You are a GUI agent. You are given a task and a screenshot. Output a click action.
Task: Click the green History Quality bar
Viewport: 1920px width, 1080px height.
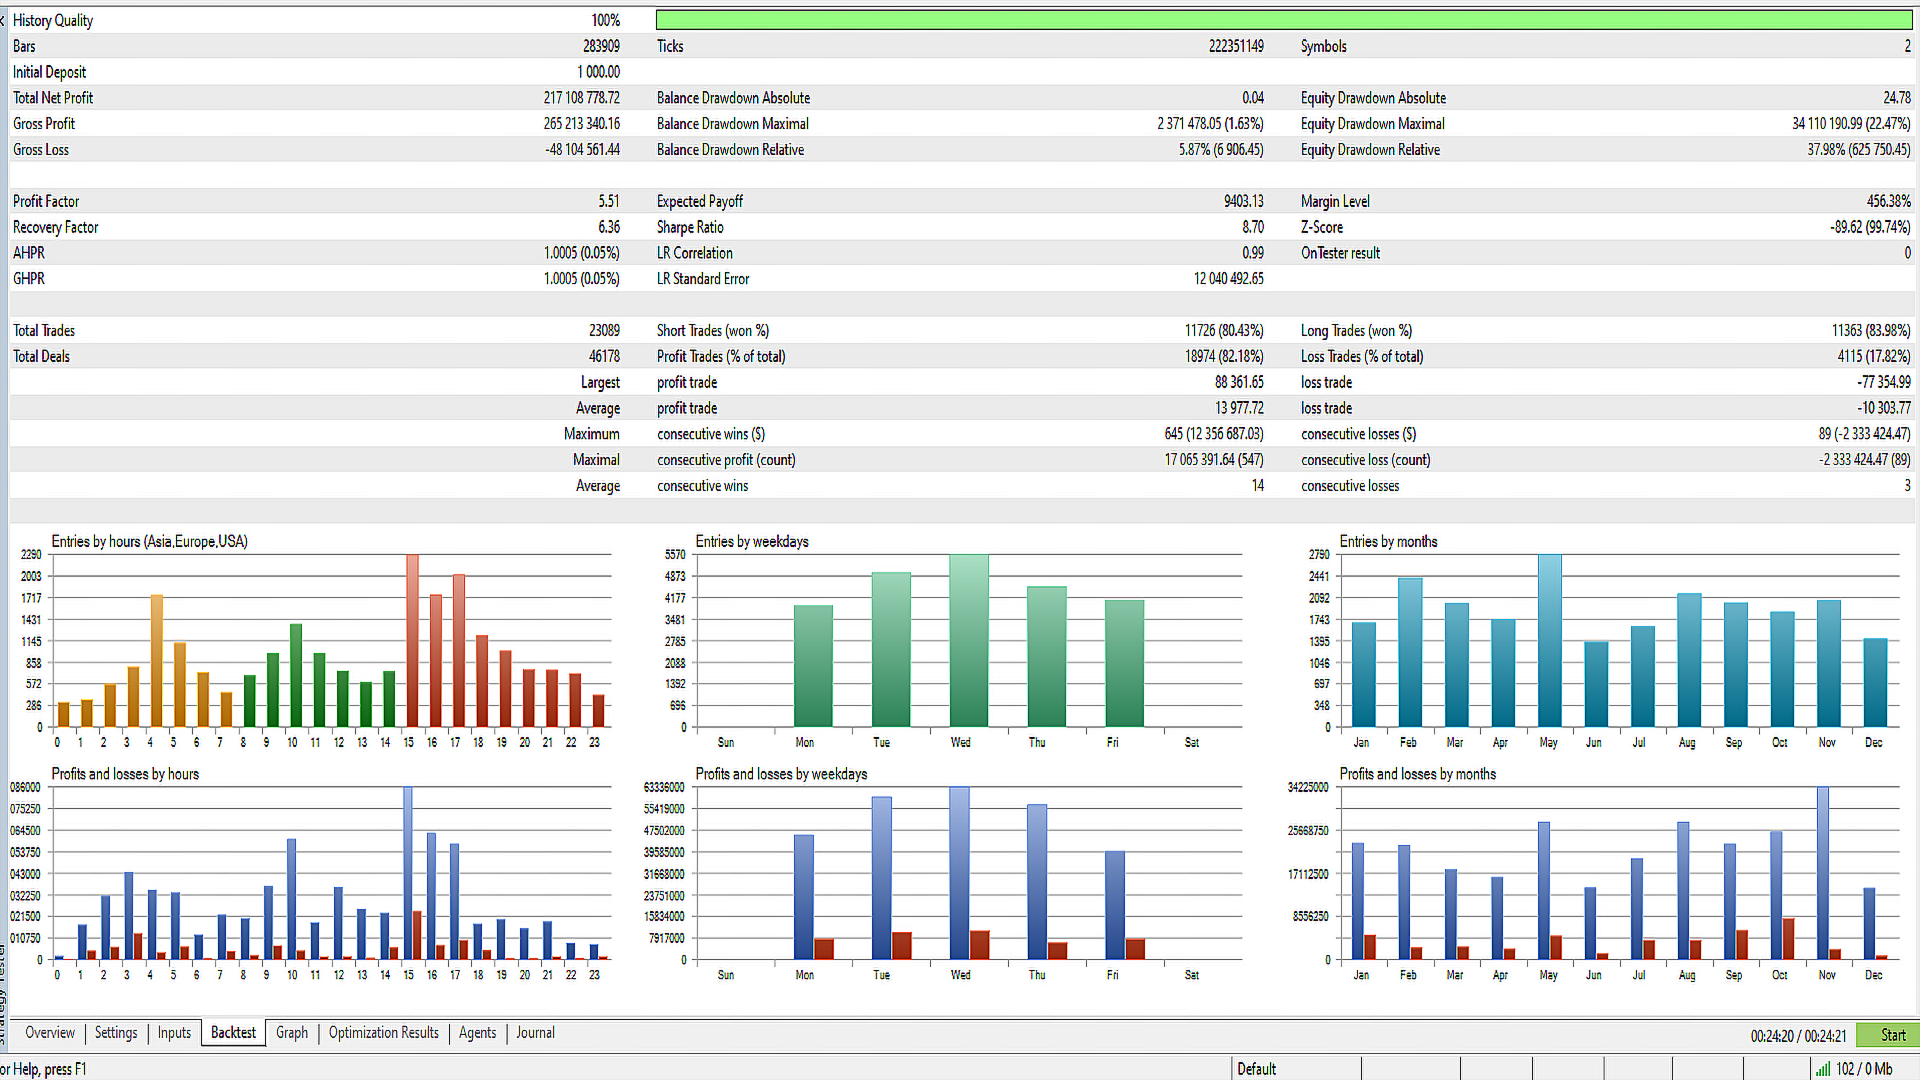(x=1283, y=20)
